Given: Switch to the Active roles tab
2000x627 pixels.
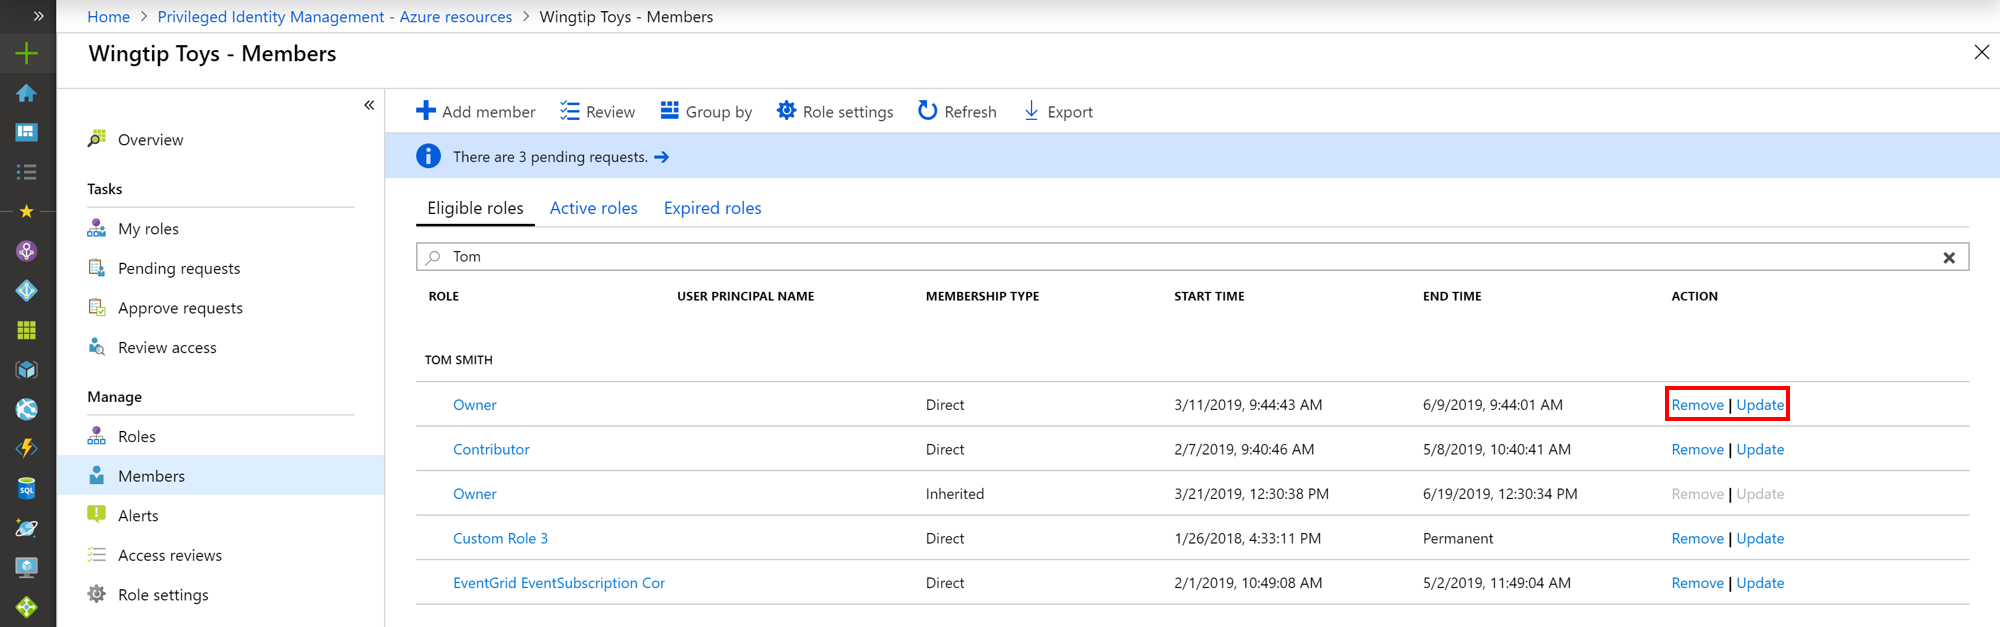Looking at the screenshot, I should [593, 208].
